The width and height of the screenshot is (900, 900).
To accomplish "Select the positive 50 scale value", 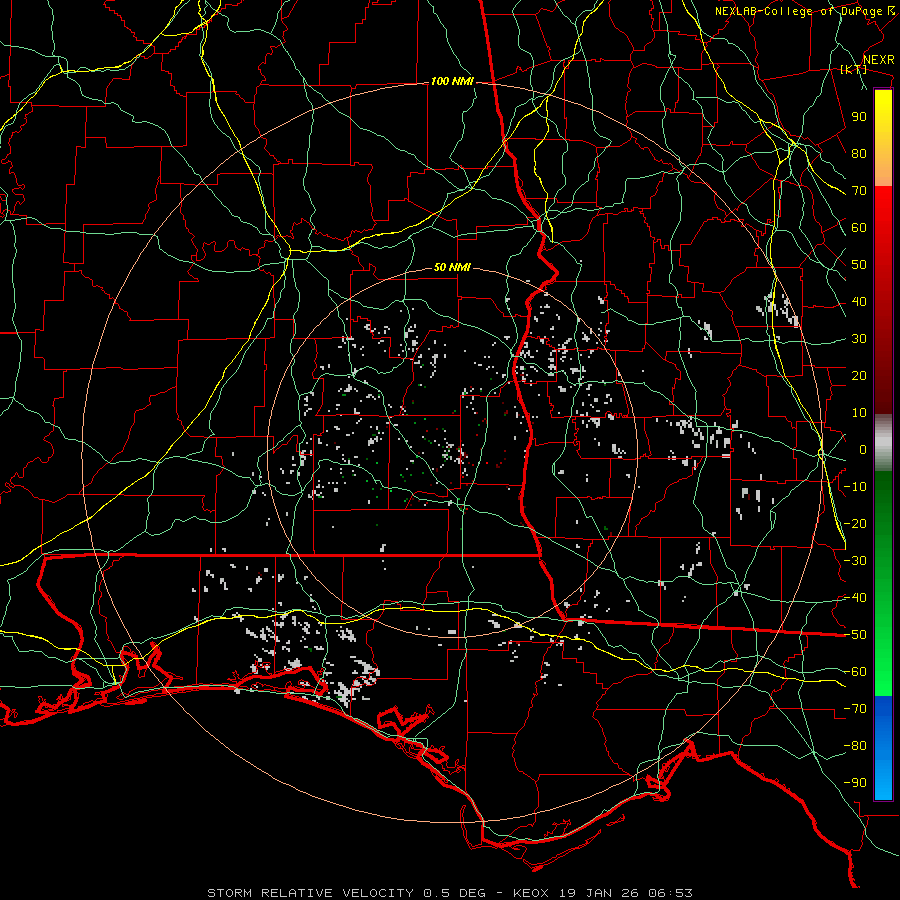I will click(x=859, y=265).
